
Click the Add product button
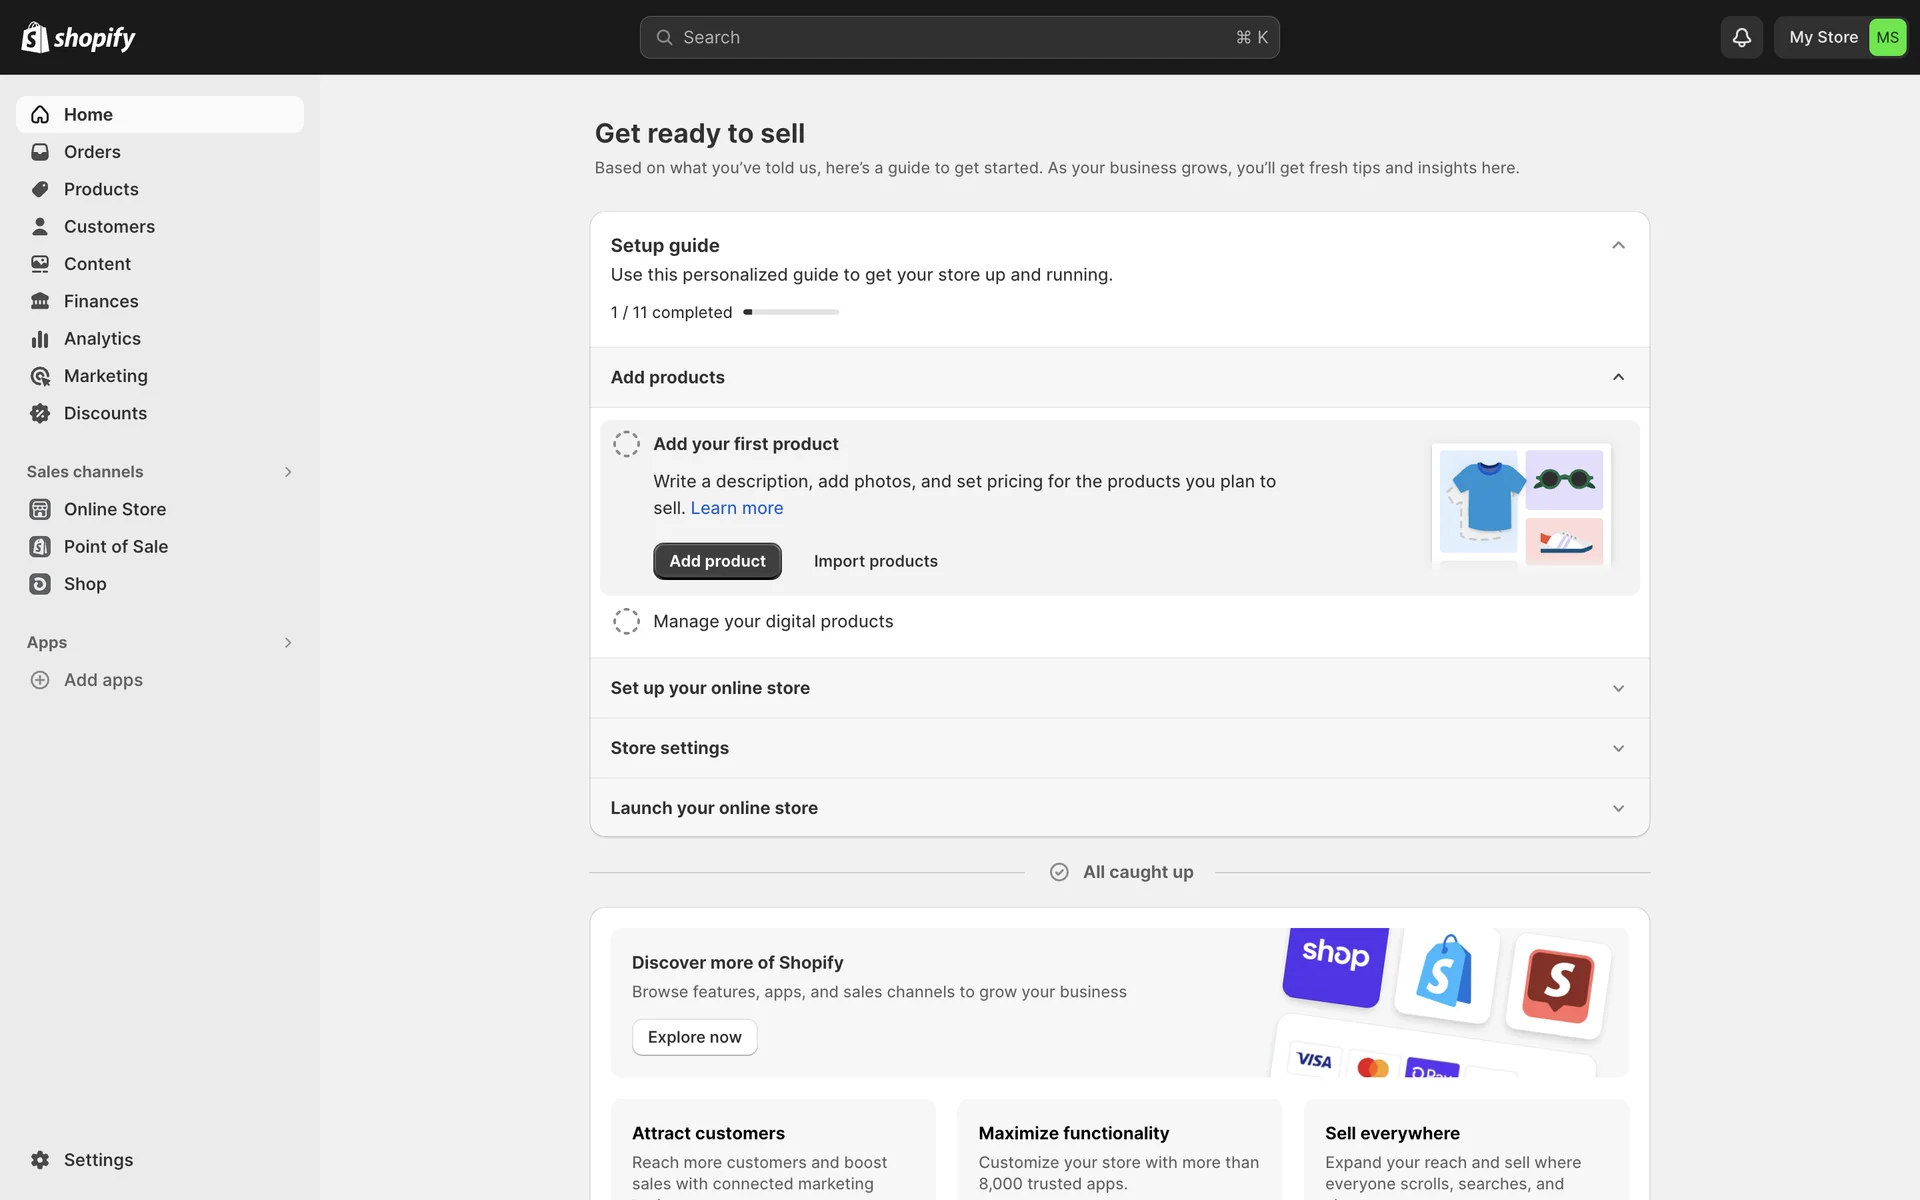click(717, 561)
